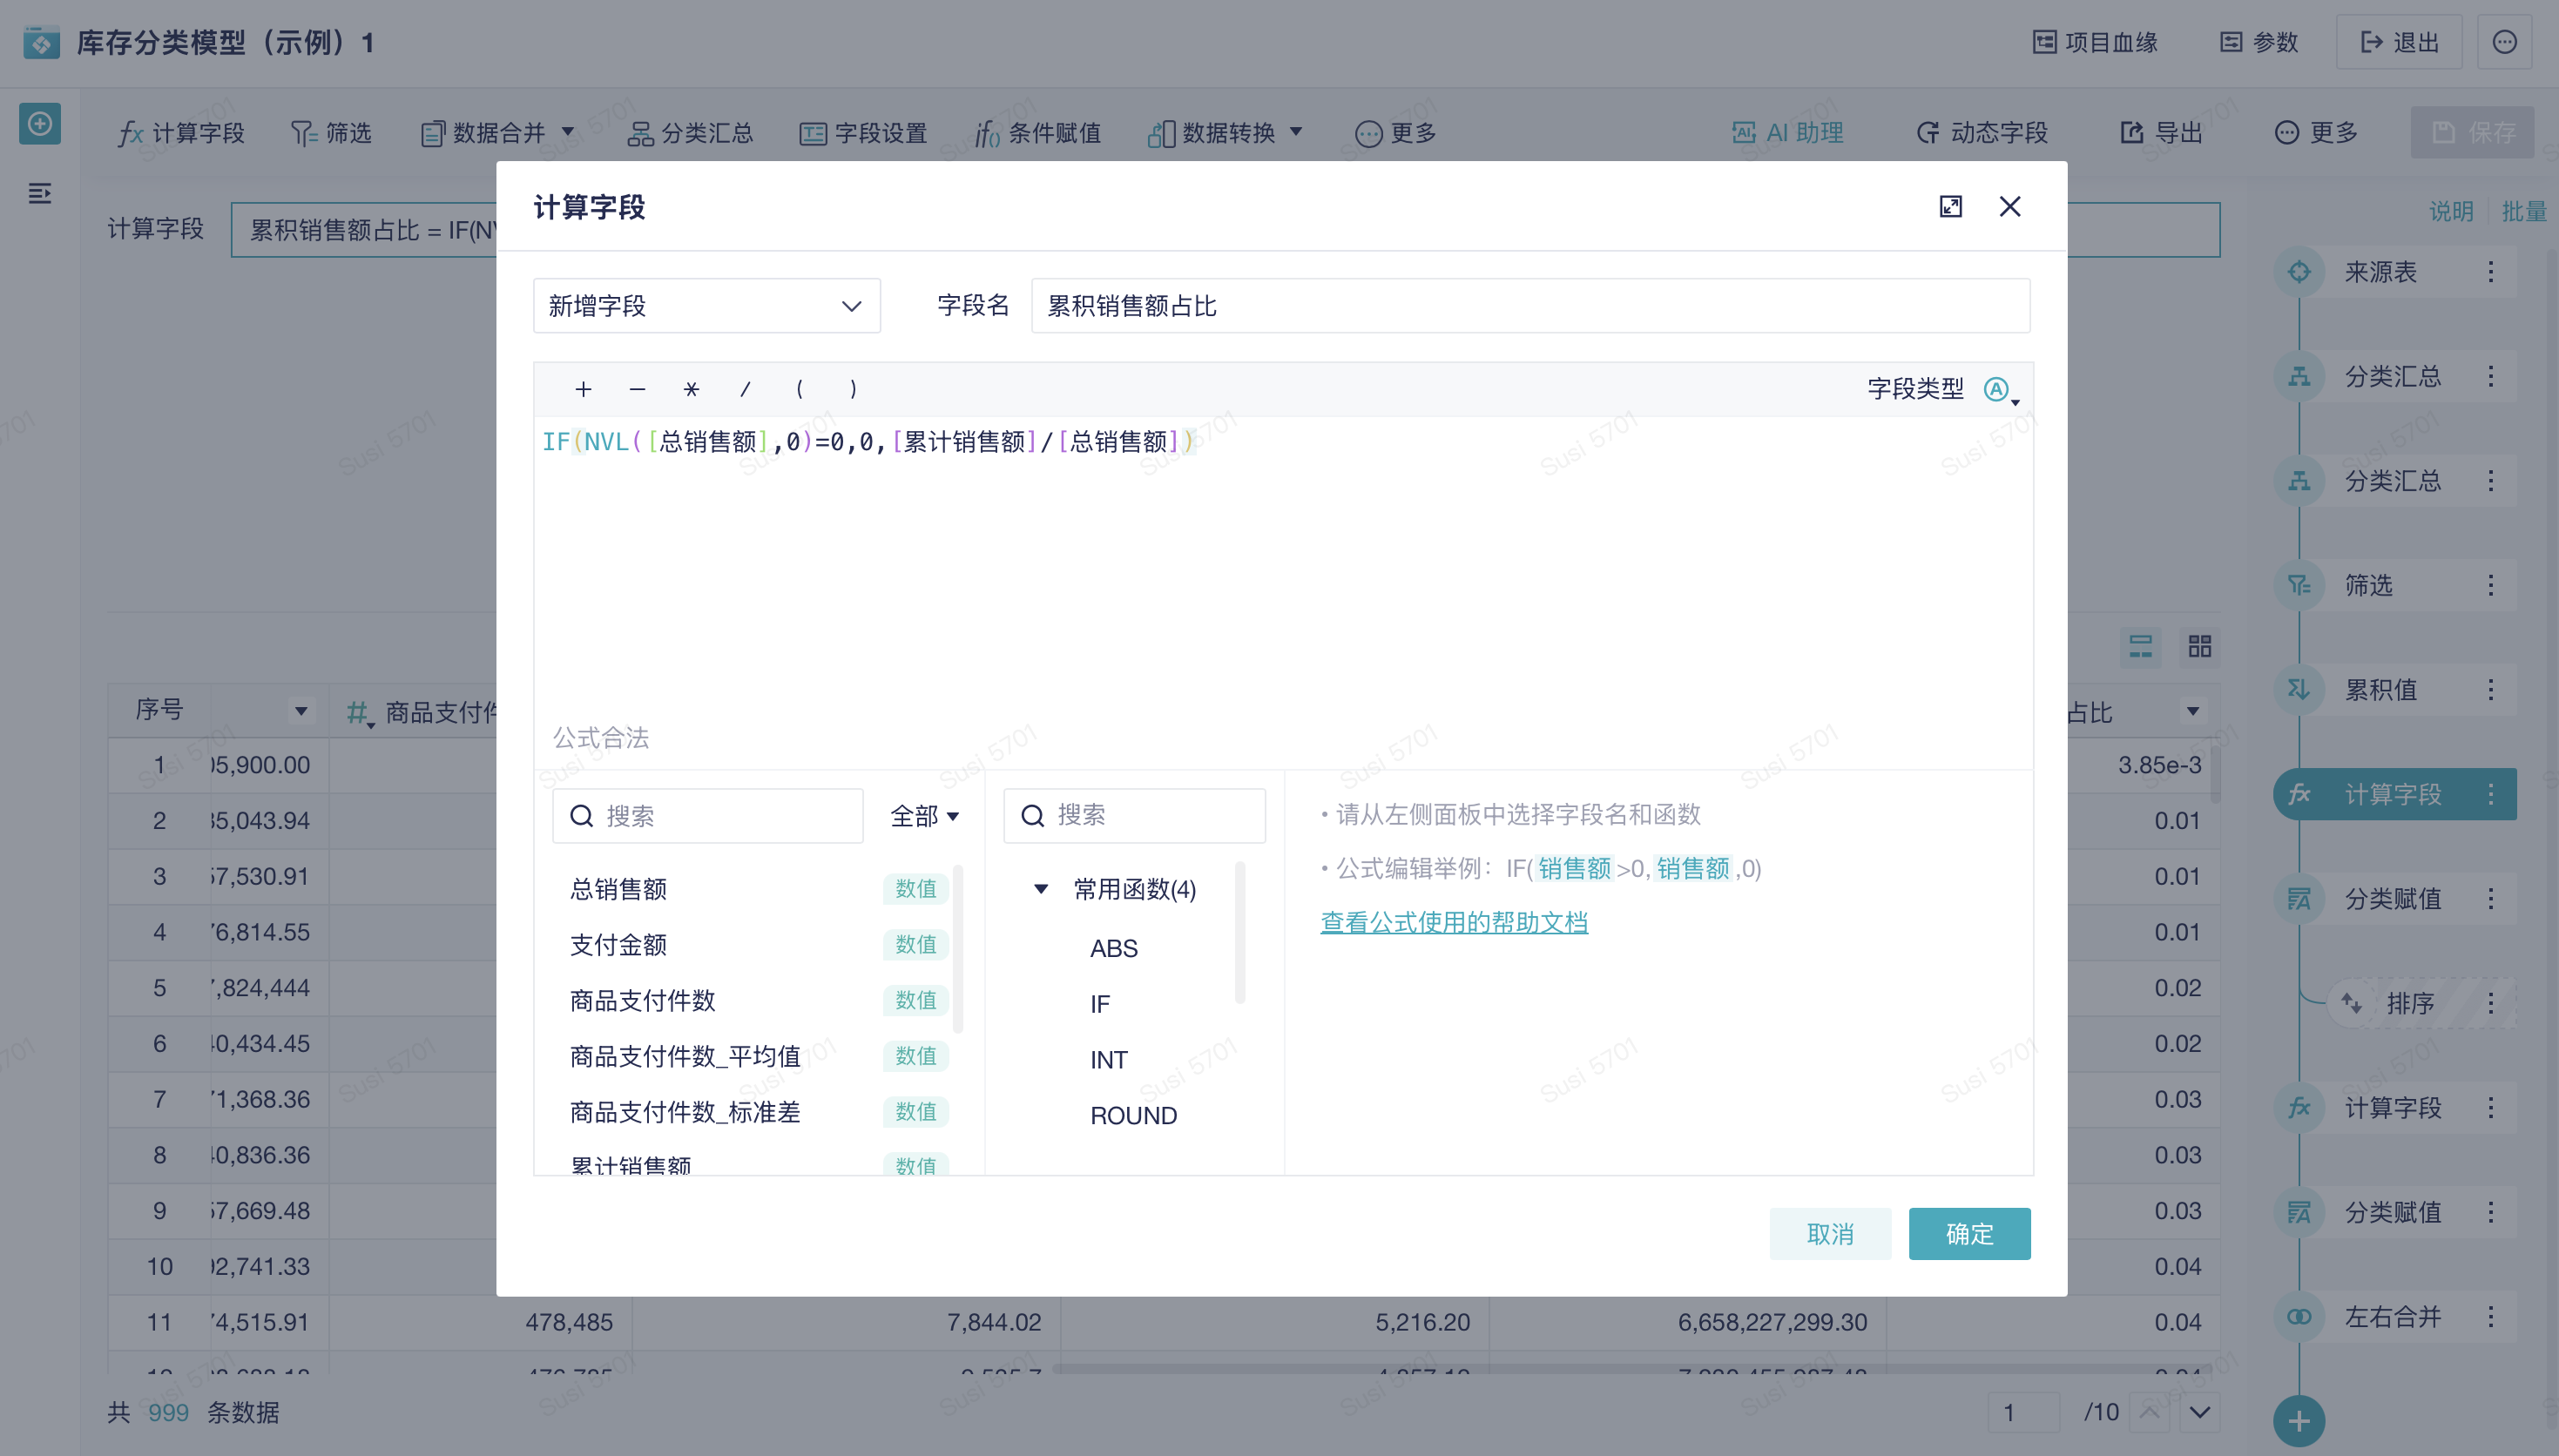
Task: Click the field list scrollbar
Action: pyautogui.click(x=957, y=950)
